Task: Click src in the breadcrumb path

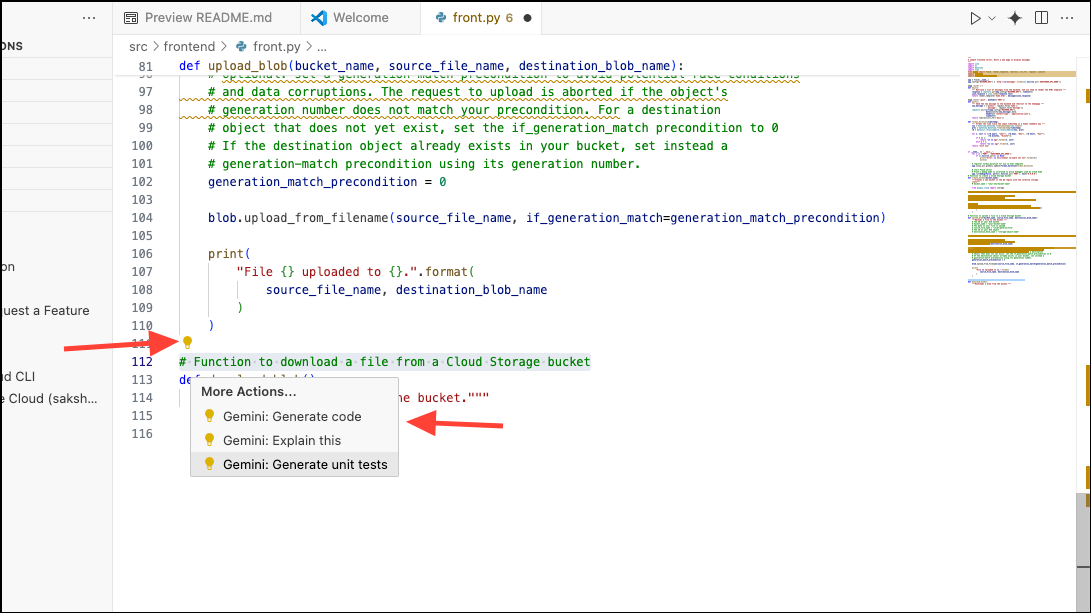Action: pos(138,47)
